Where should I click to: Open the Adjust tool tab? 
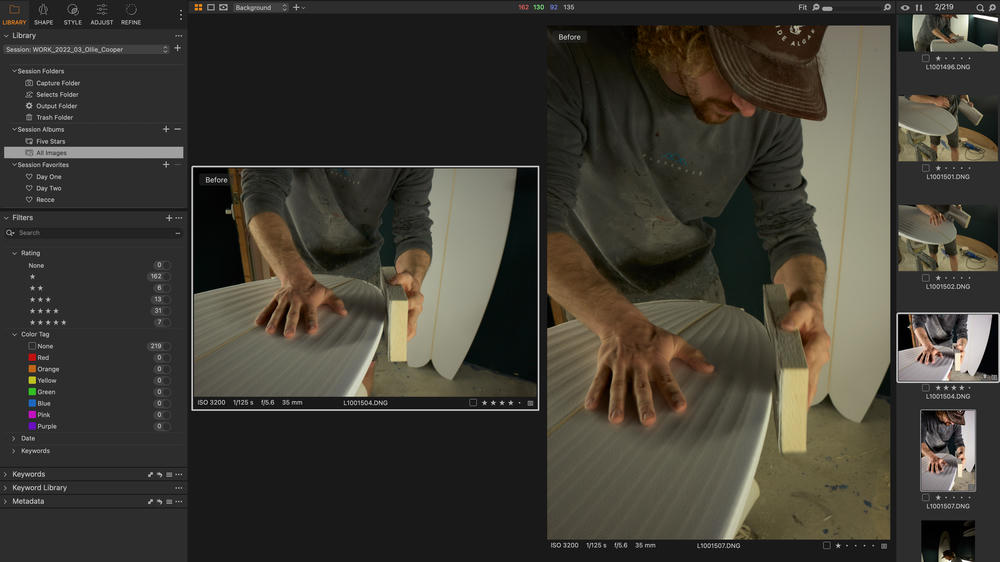pos(102,13)
